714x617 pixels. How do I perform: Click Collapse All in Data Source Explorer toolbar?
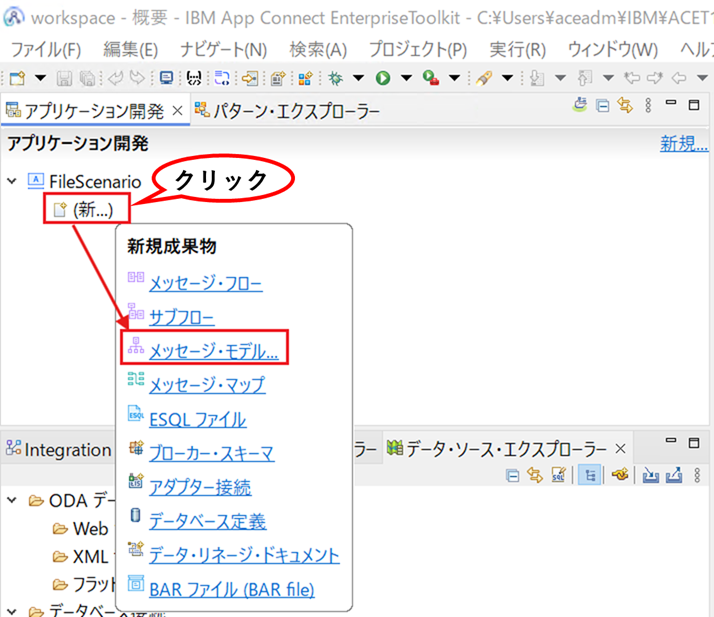[x=513, y=476]
